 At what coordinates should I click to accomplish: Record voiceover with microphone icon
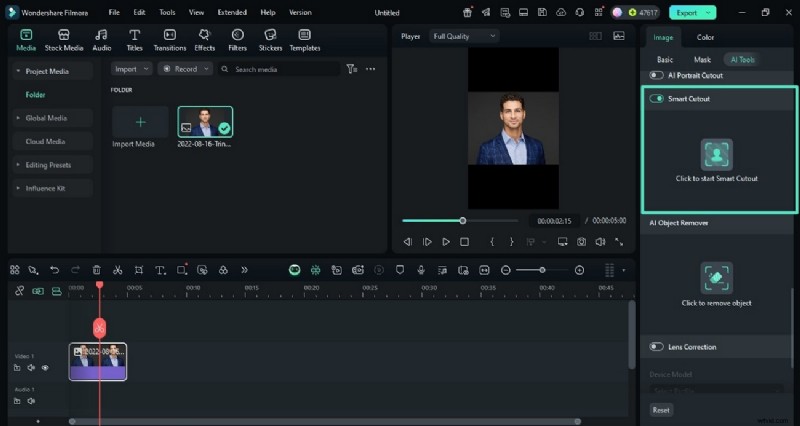coord(421,270)
